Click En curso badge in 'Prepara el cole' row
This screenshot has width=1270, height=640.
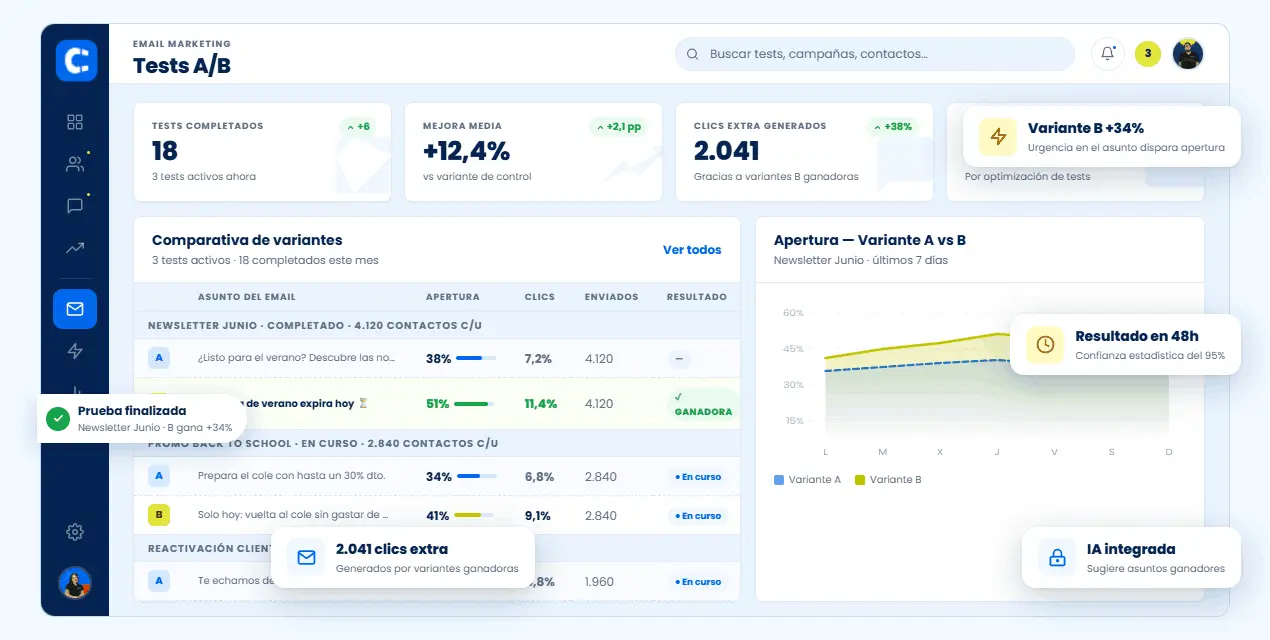[697, 477]
